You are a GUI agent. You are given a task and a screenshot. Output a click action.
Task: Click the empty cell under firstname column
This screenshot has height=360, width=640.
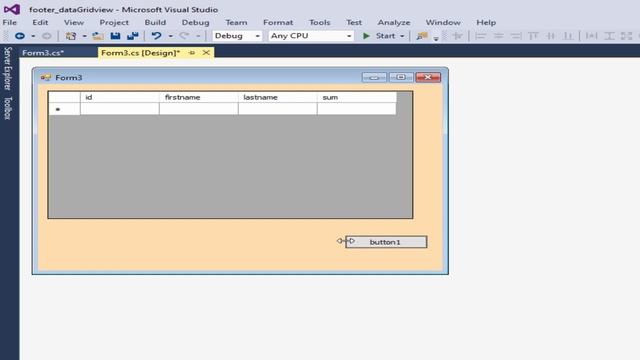tap(198, 109)
